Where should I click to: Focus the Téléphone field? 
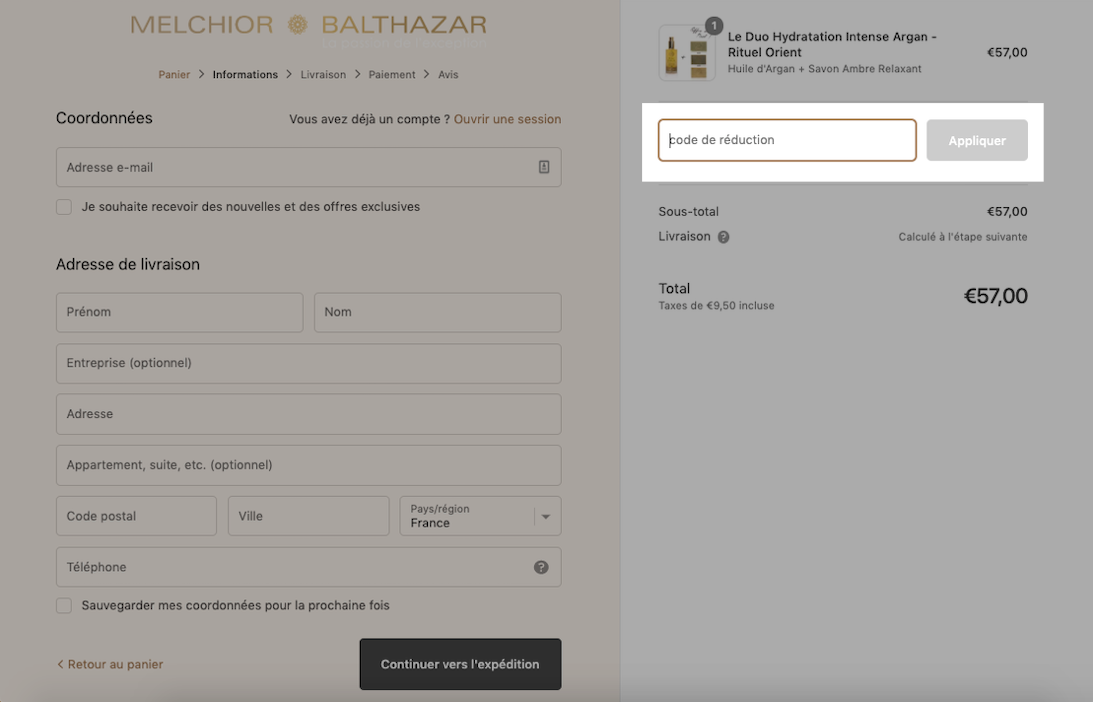tap(309, 567)
